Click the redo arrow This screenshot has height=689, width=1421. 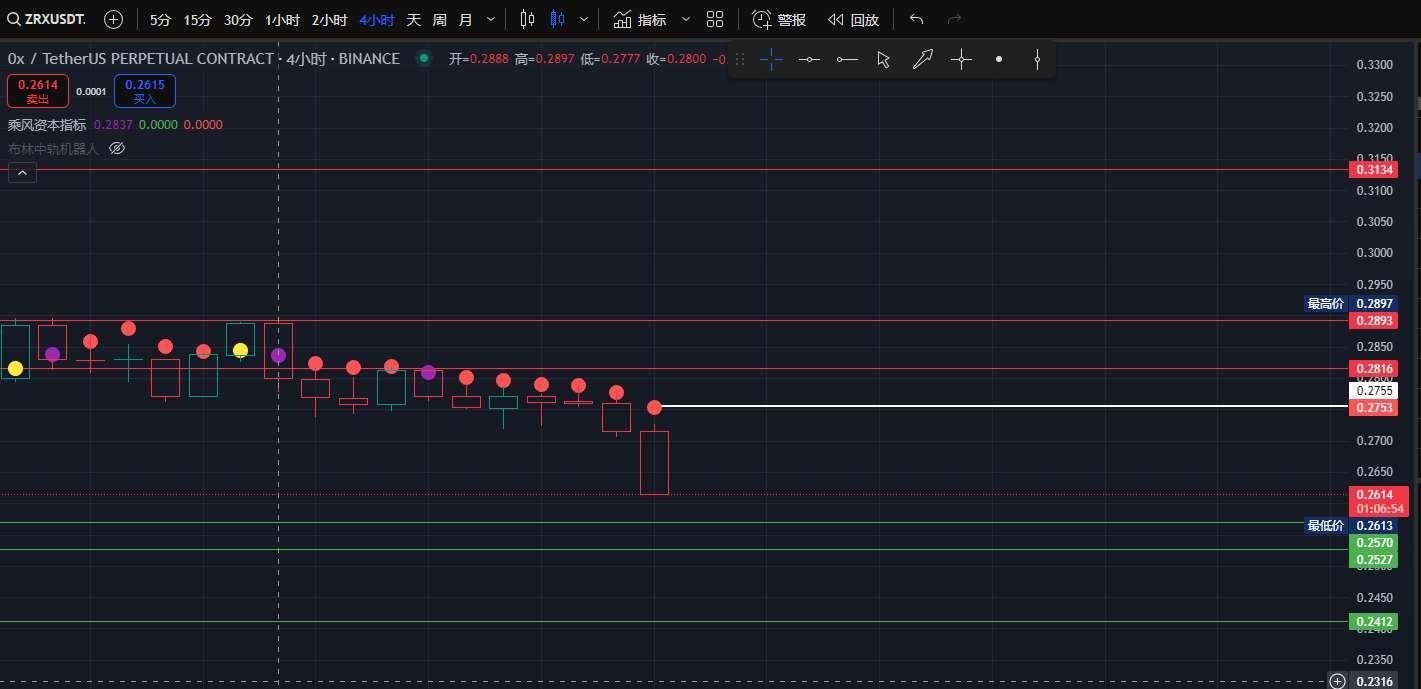[x=954, y=20]
